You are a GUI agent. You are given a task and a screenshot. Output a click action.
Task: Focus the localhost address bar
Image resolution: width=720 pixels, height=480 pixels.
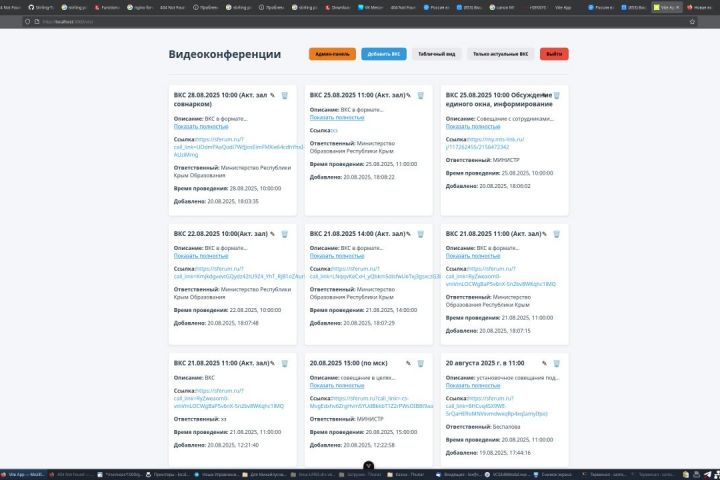tap(358, 22)
